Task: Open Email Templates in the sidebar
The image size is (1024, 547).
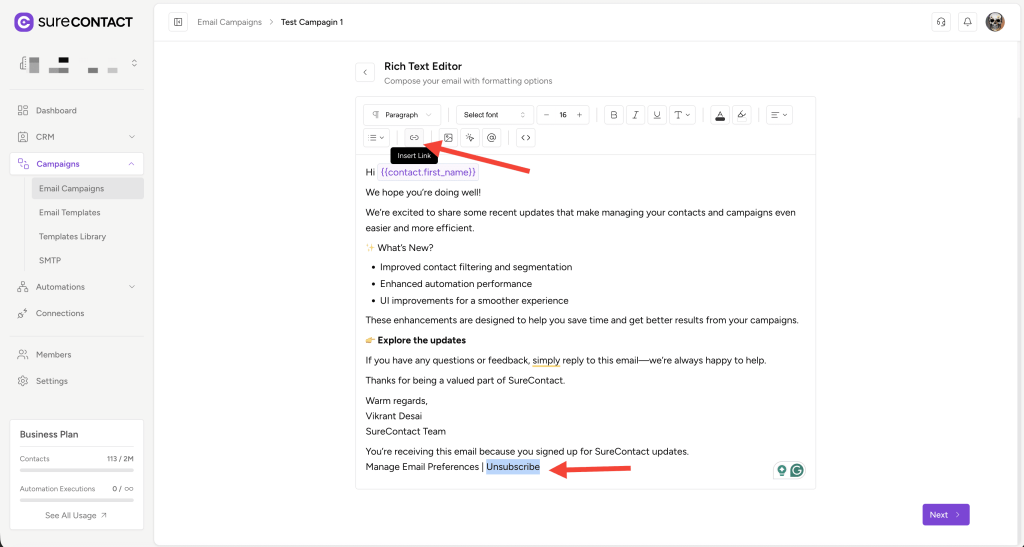Action: [x=69, y=212]
